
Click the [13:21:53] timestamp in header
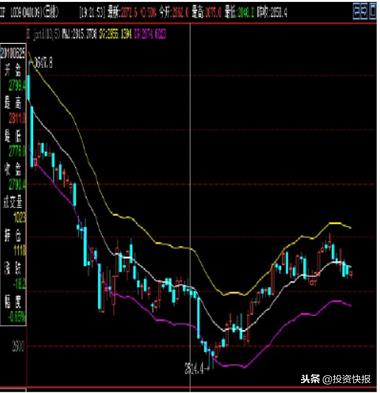(92, 13)
